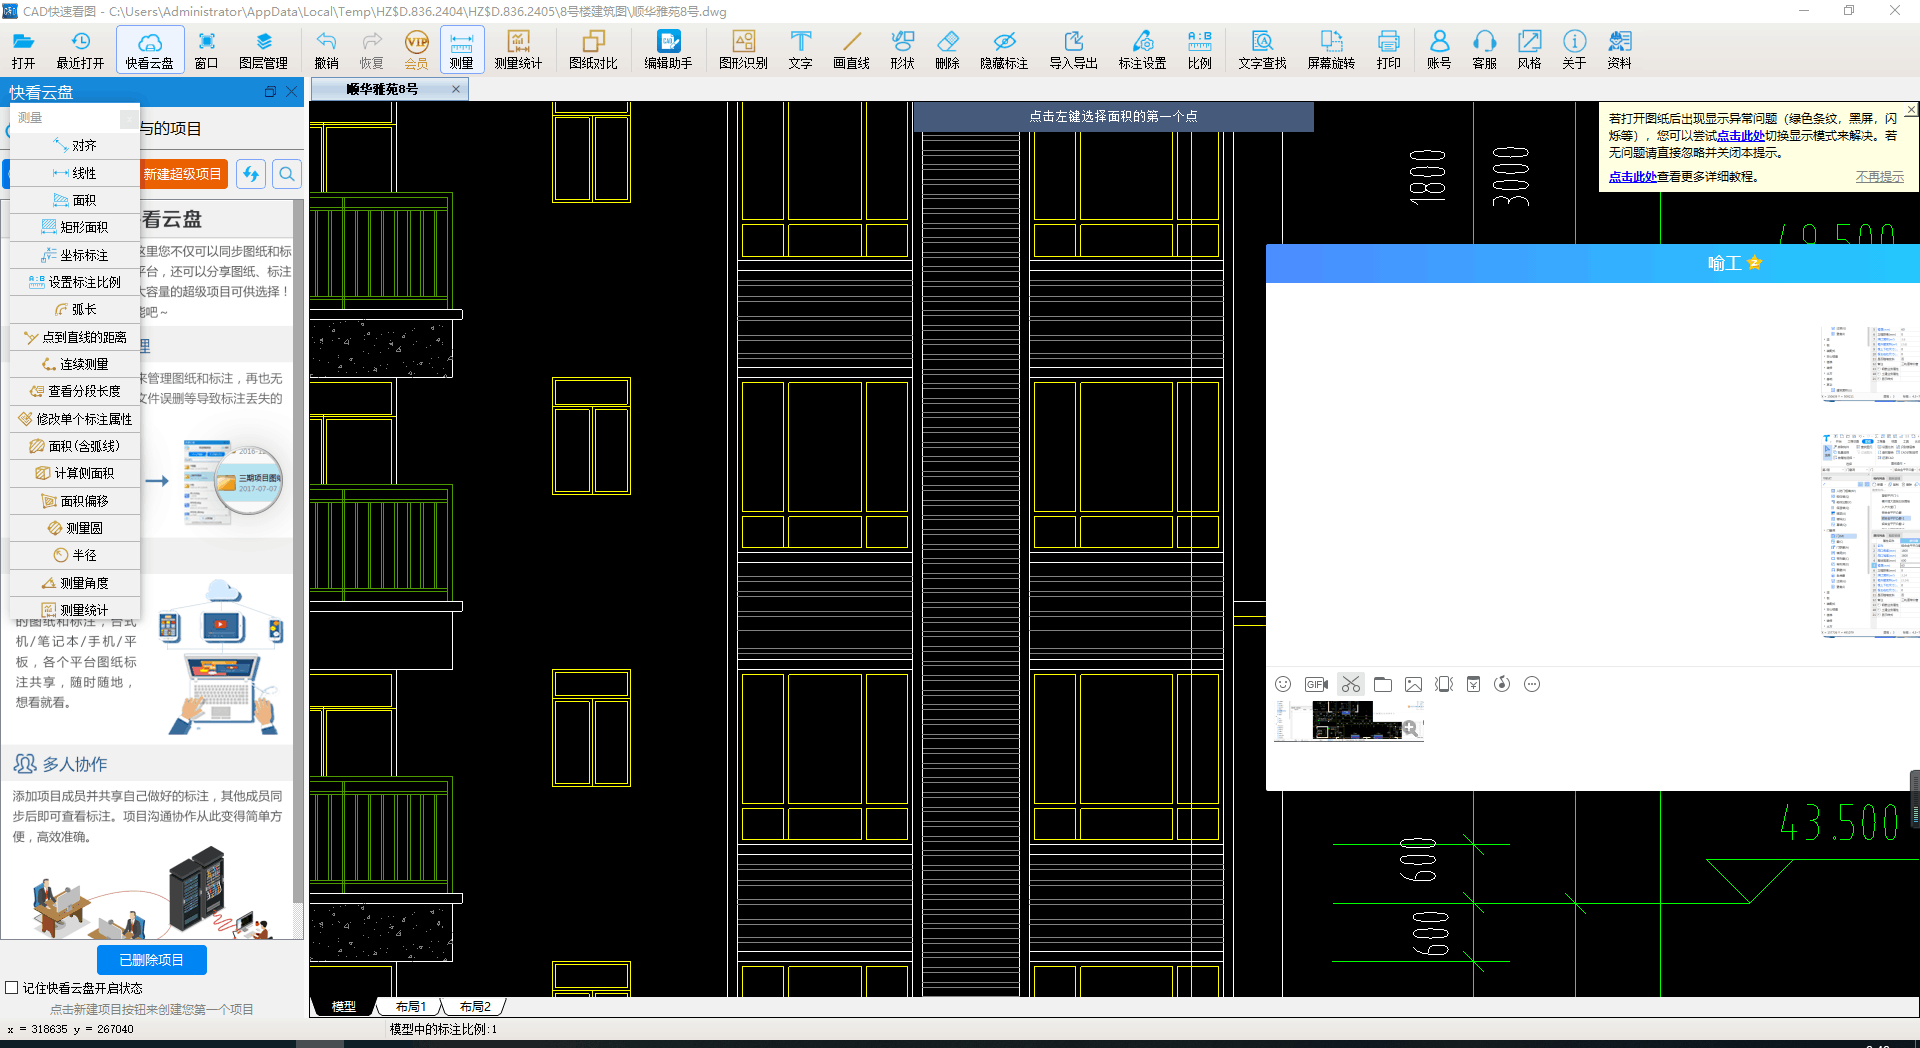This screenshot has width=1920, height=1048.
Task: Choose 对齐 in measure menu
Action: point(75,145)
